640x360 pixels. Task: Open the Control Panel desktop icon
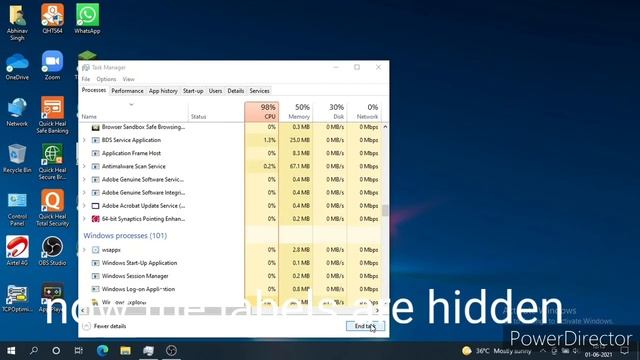17,208
